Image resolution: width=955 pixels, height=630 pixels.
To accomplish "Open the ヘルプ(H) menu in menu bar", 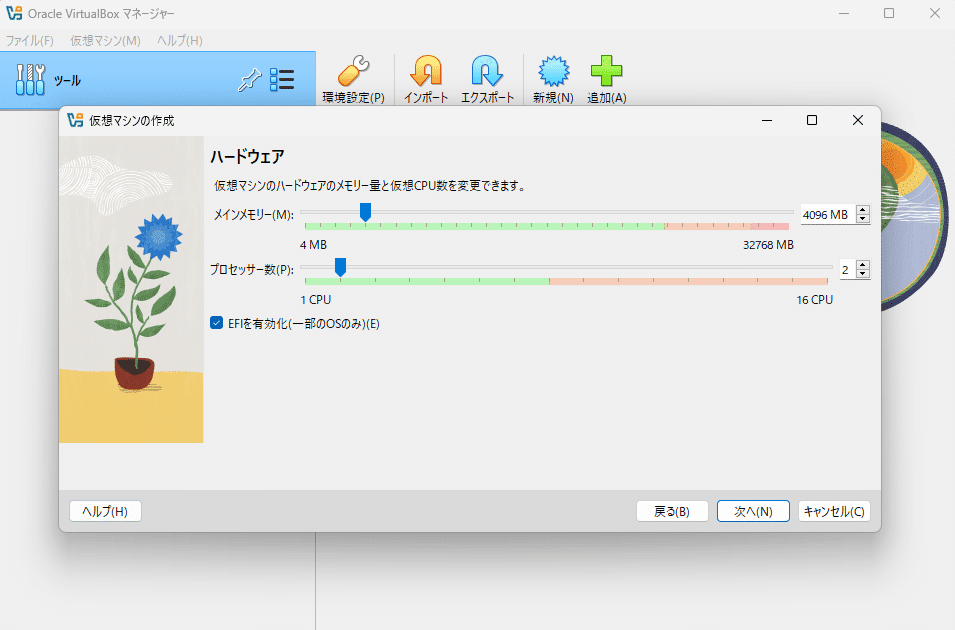I will coord(180,40).
